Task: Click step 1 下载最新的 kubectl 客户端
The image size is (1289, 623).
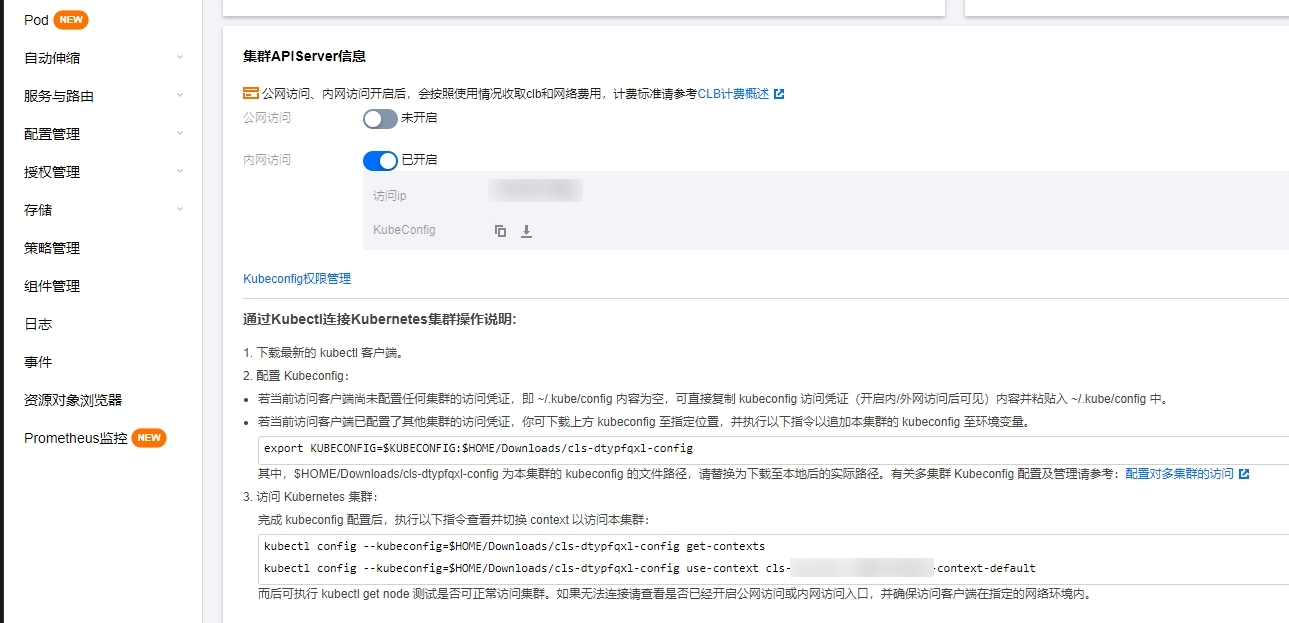Action: click(323, 353)
